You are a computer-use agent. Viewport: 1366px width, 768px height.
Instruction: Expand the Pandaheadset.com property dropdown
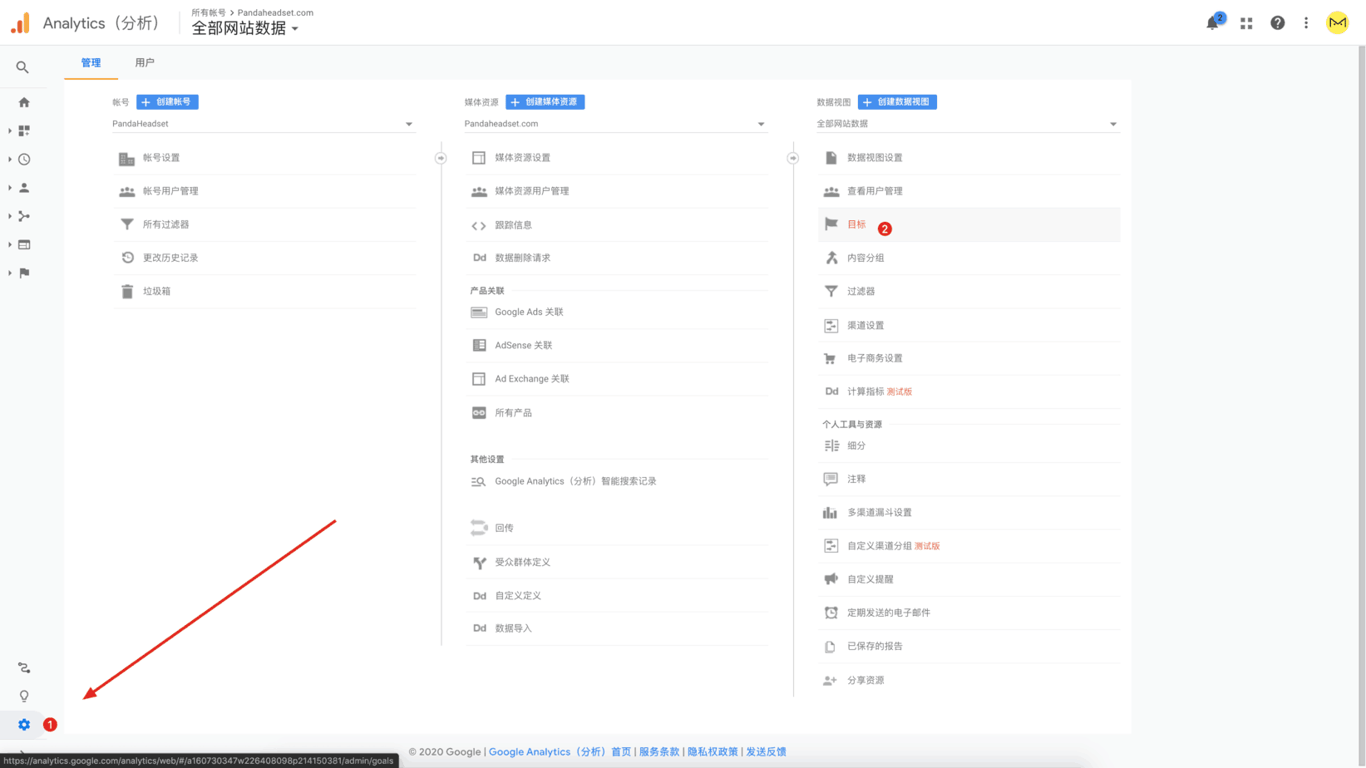coord(614,124)
